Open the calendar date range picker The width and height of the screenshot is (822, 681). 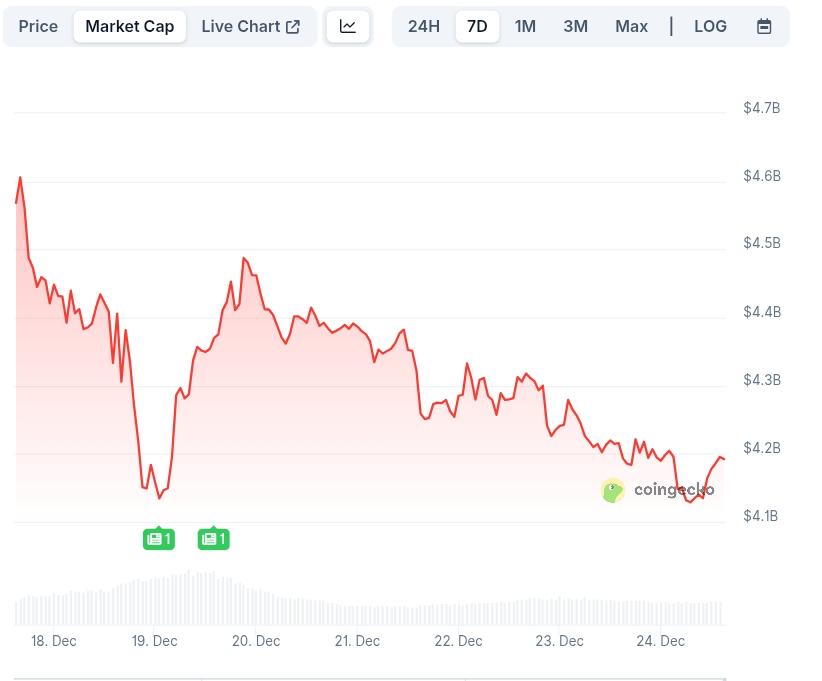point(764,26)
